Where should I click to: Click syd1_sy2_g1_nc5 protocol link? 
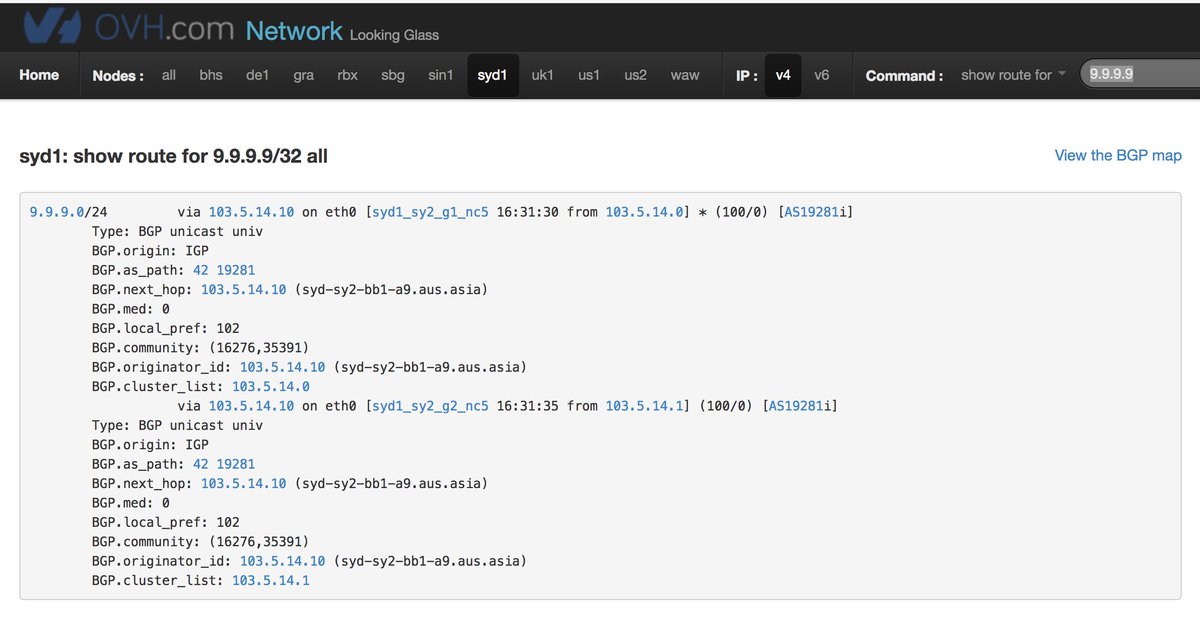[431, 212]
